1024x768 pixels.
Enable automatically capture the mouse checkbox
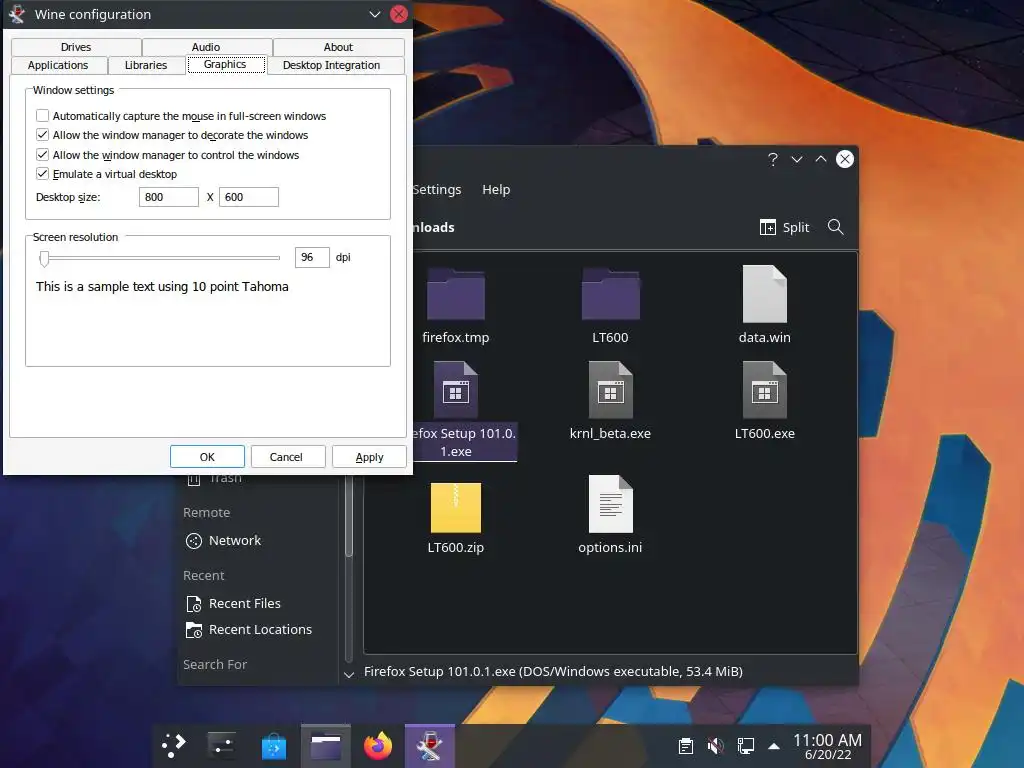pyautogui.click(x=42, y=116)
